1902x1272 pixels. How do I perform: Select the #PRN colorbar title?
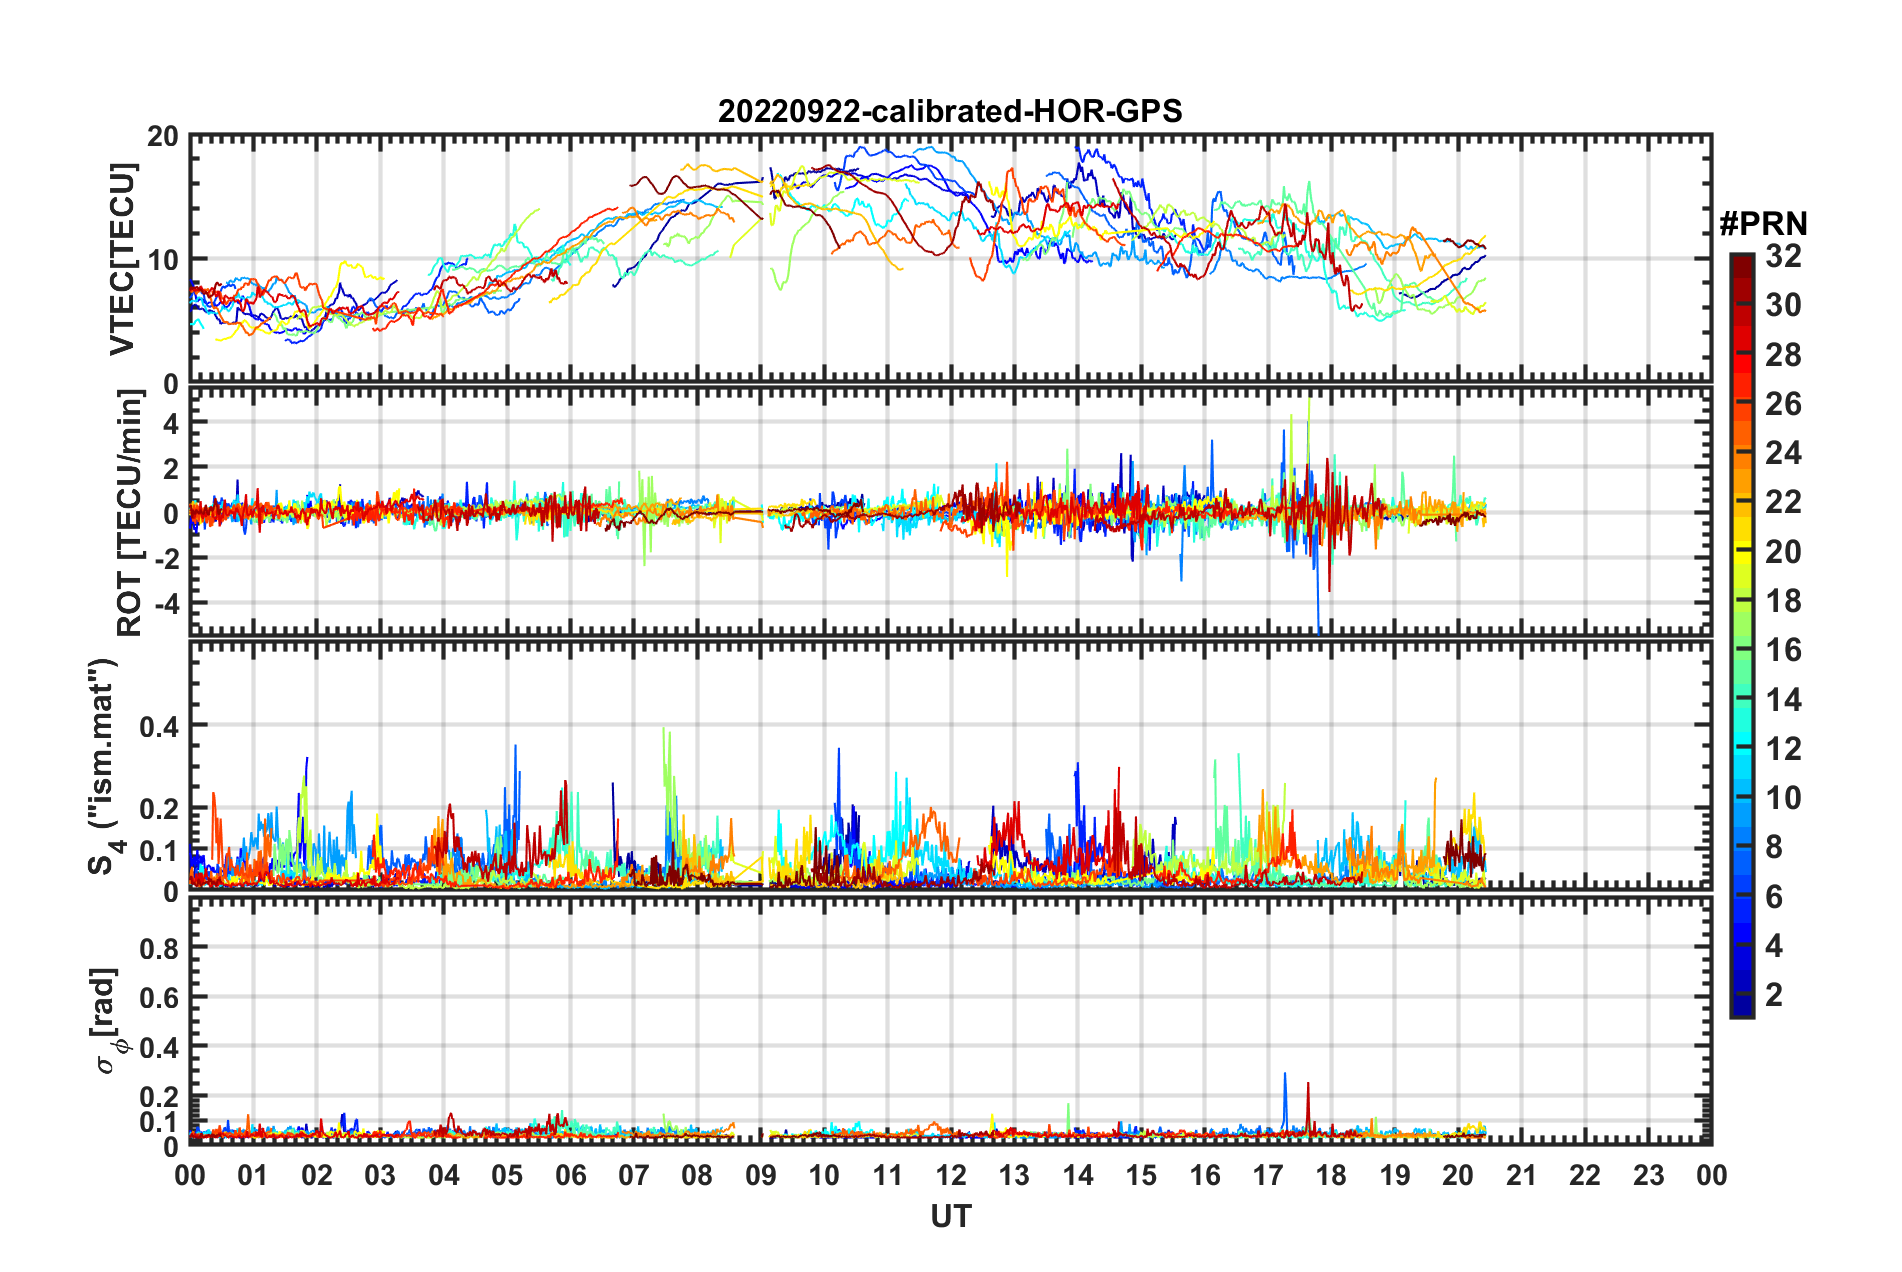(1763, 223)
